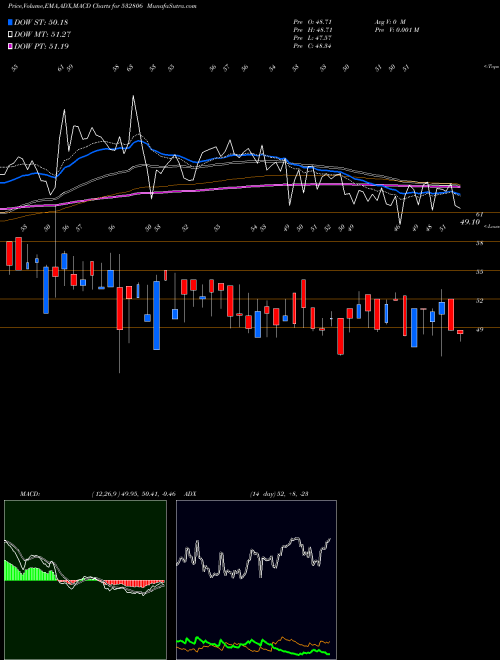
Task: Click the blue DOW ST legend swatch
Action: [10, 22]
